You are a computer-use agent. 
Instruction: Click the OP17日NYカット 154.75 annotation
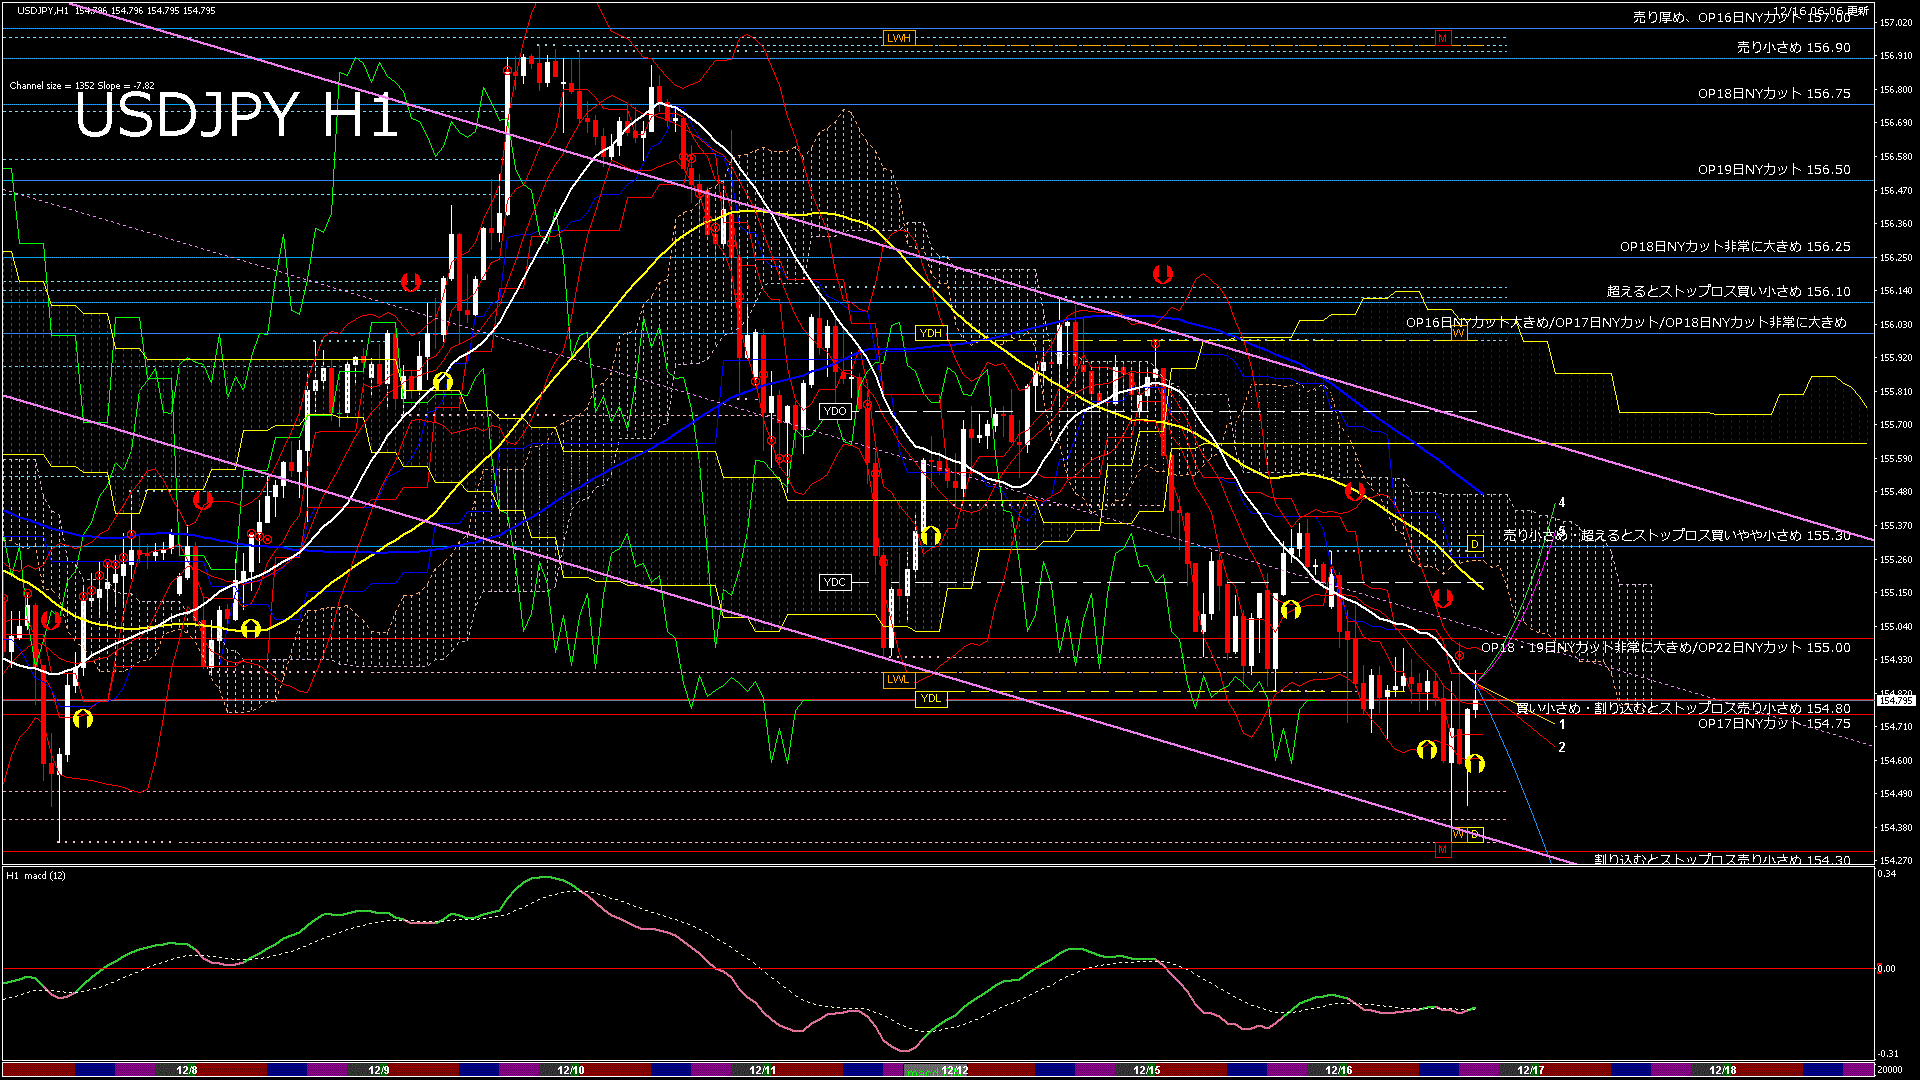(x=1773, y=724)
